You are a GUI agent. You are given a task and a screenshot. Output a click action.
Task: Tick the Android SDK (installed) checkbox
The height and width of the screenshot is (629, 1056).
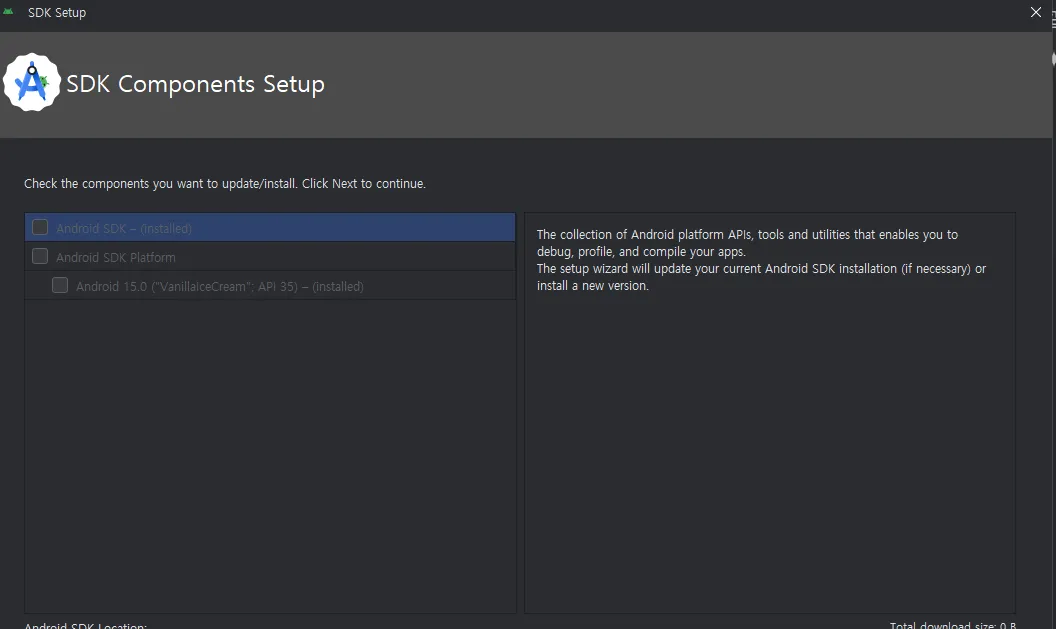click(x=40, y=228)
